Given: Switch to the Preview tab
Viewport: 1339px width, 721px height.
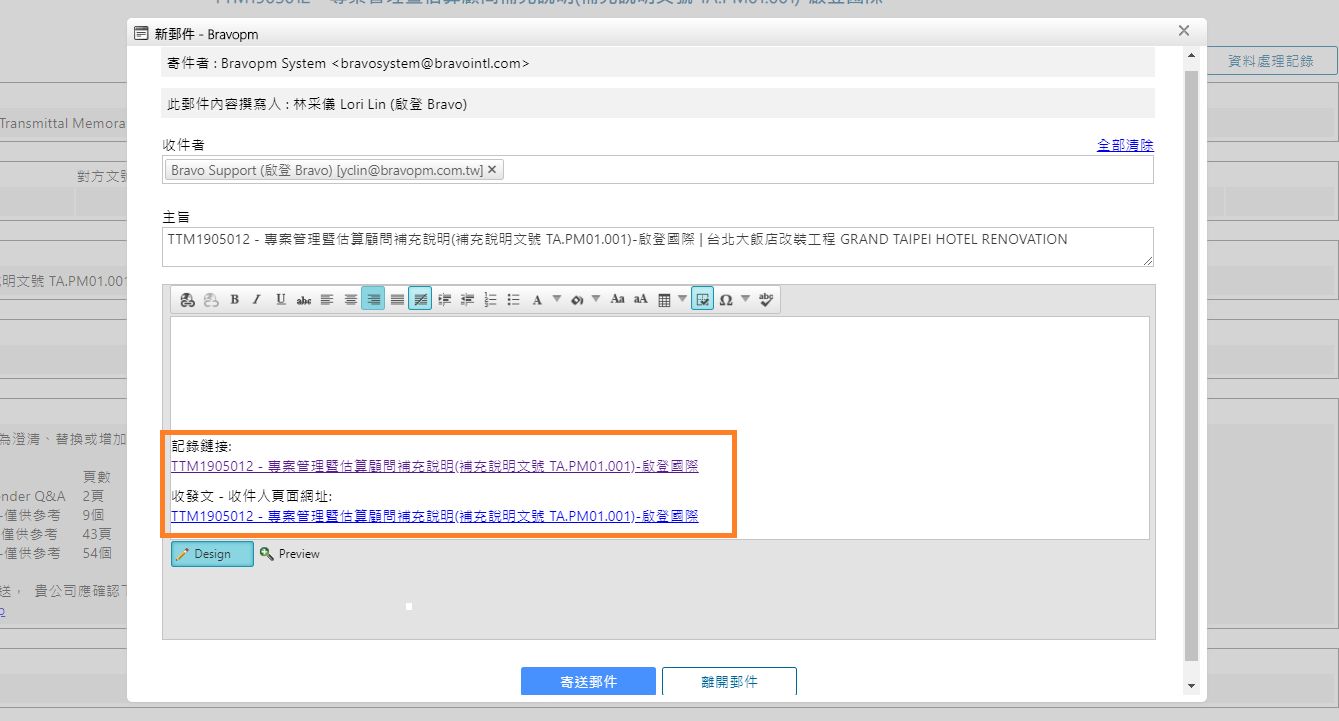Looking at the screenshot, I should (x=290, y=554).
